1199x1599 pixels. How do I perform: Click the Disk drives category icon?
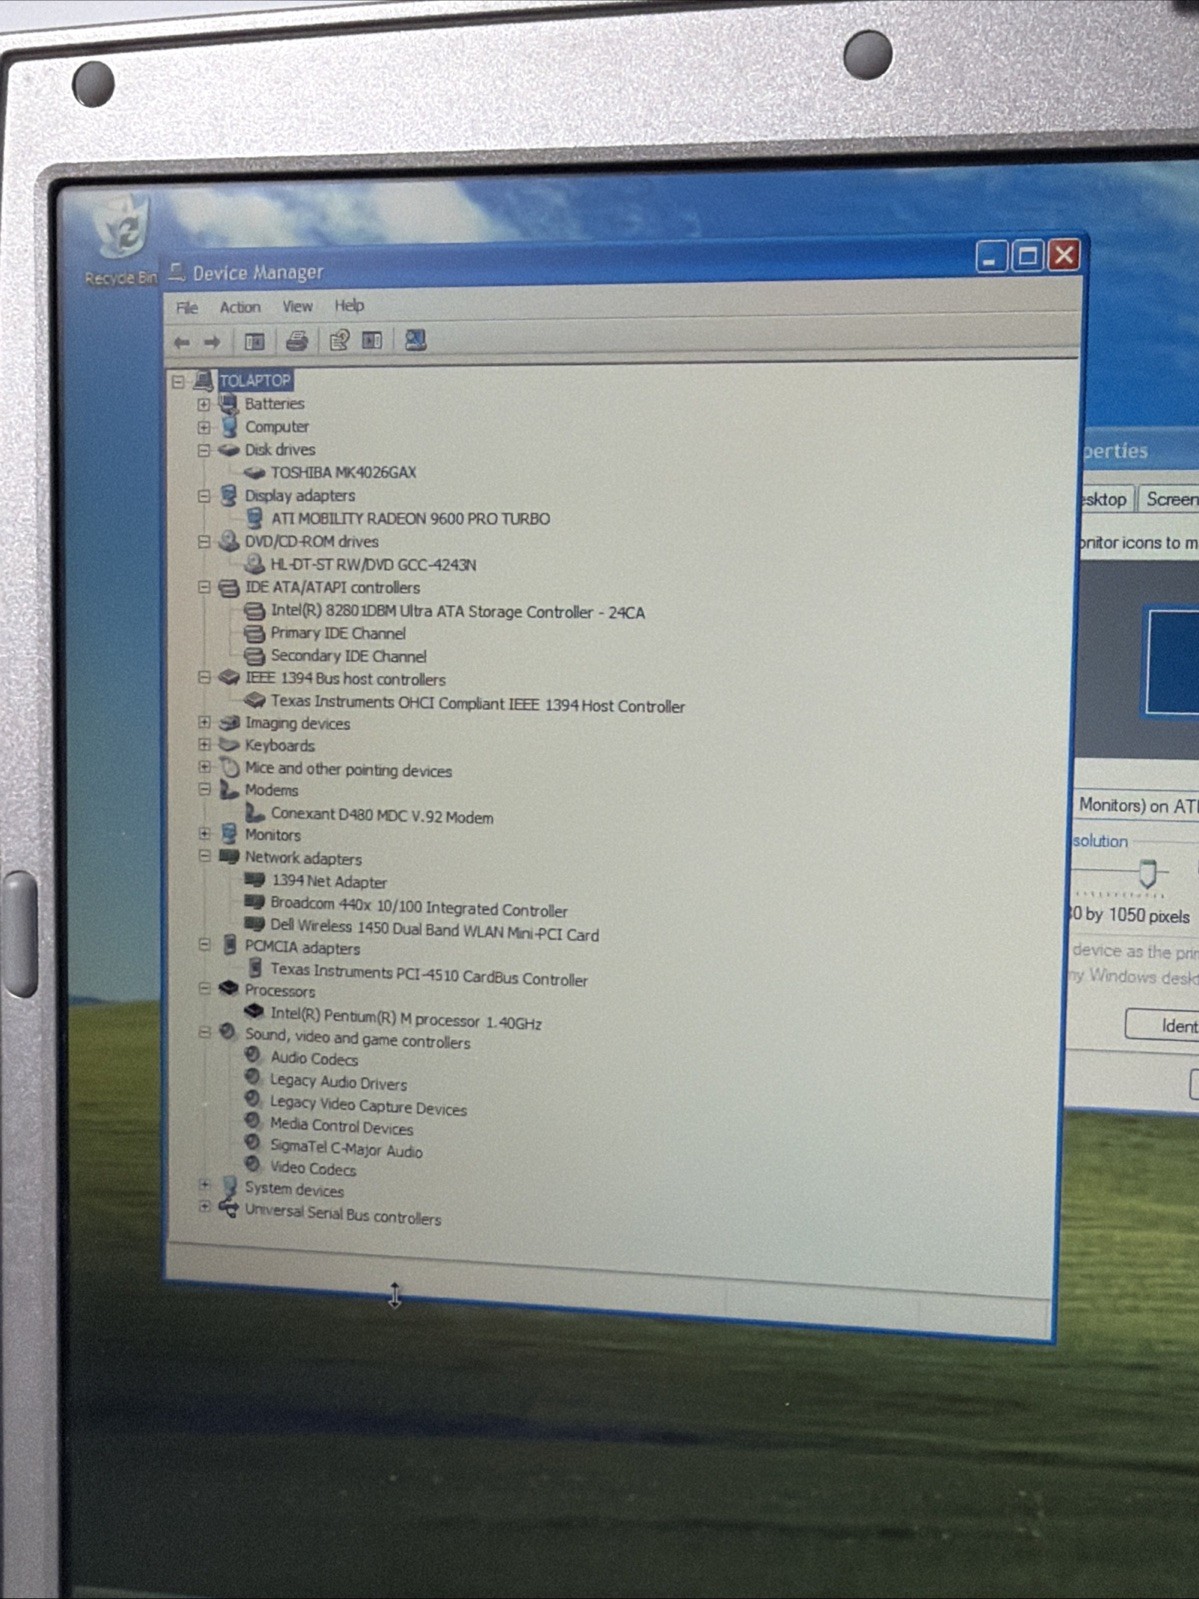point(229,450)
